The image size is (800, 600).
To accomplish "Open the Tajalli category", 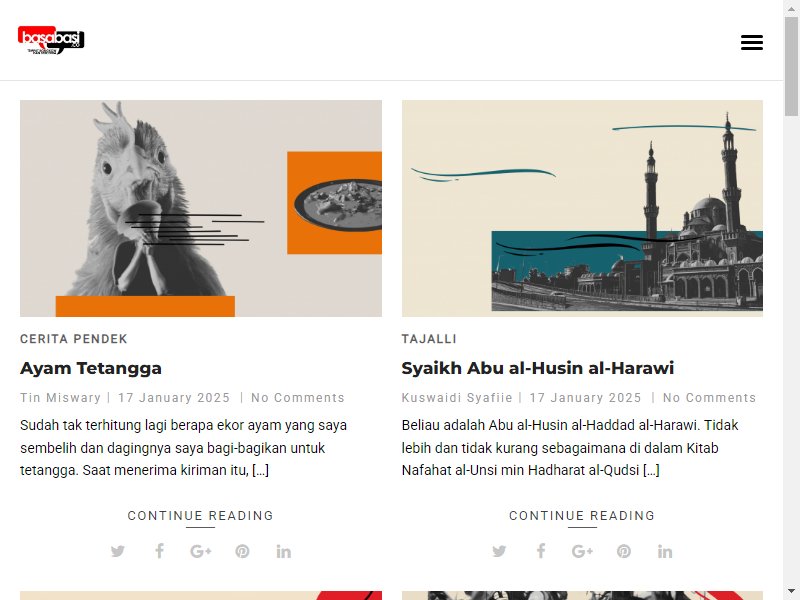I will [x=429, y=339].
